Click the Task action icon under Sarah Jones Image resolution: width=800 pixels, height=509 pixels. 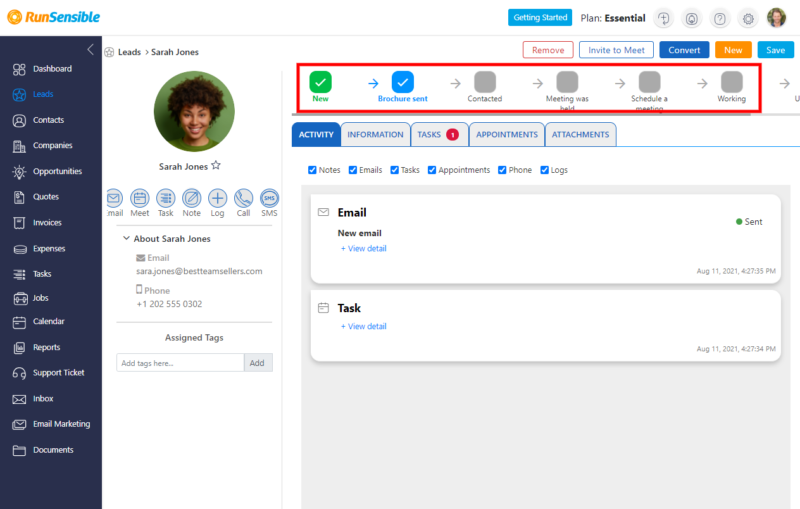166,198
